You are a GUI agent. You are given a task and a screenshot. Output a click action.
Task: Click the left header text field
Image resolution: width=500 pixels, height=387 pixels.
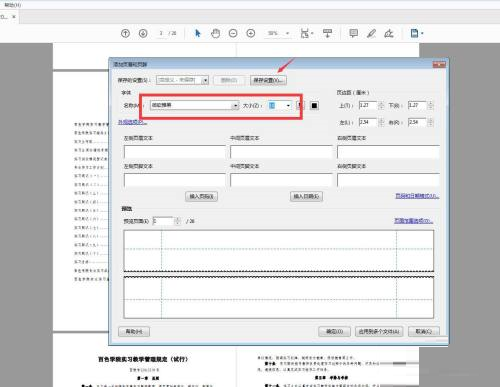175,152
